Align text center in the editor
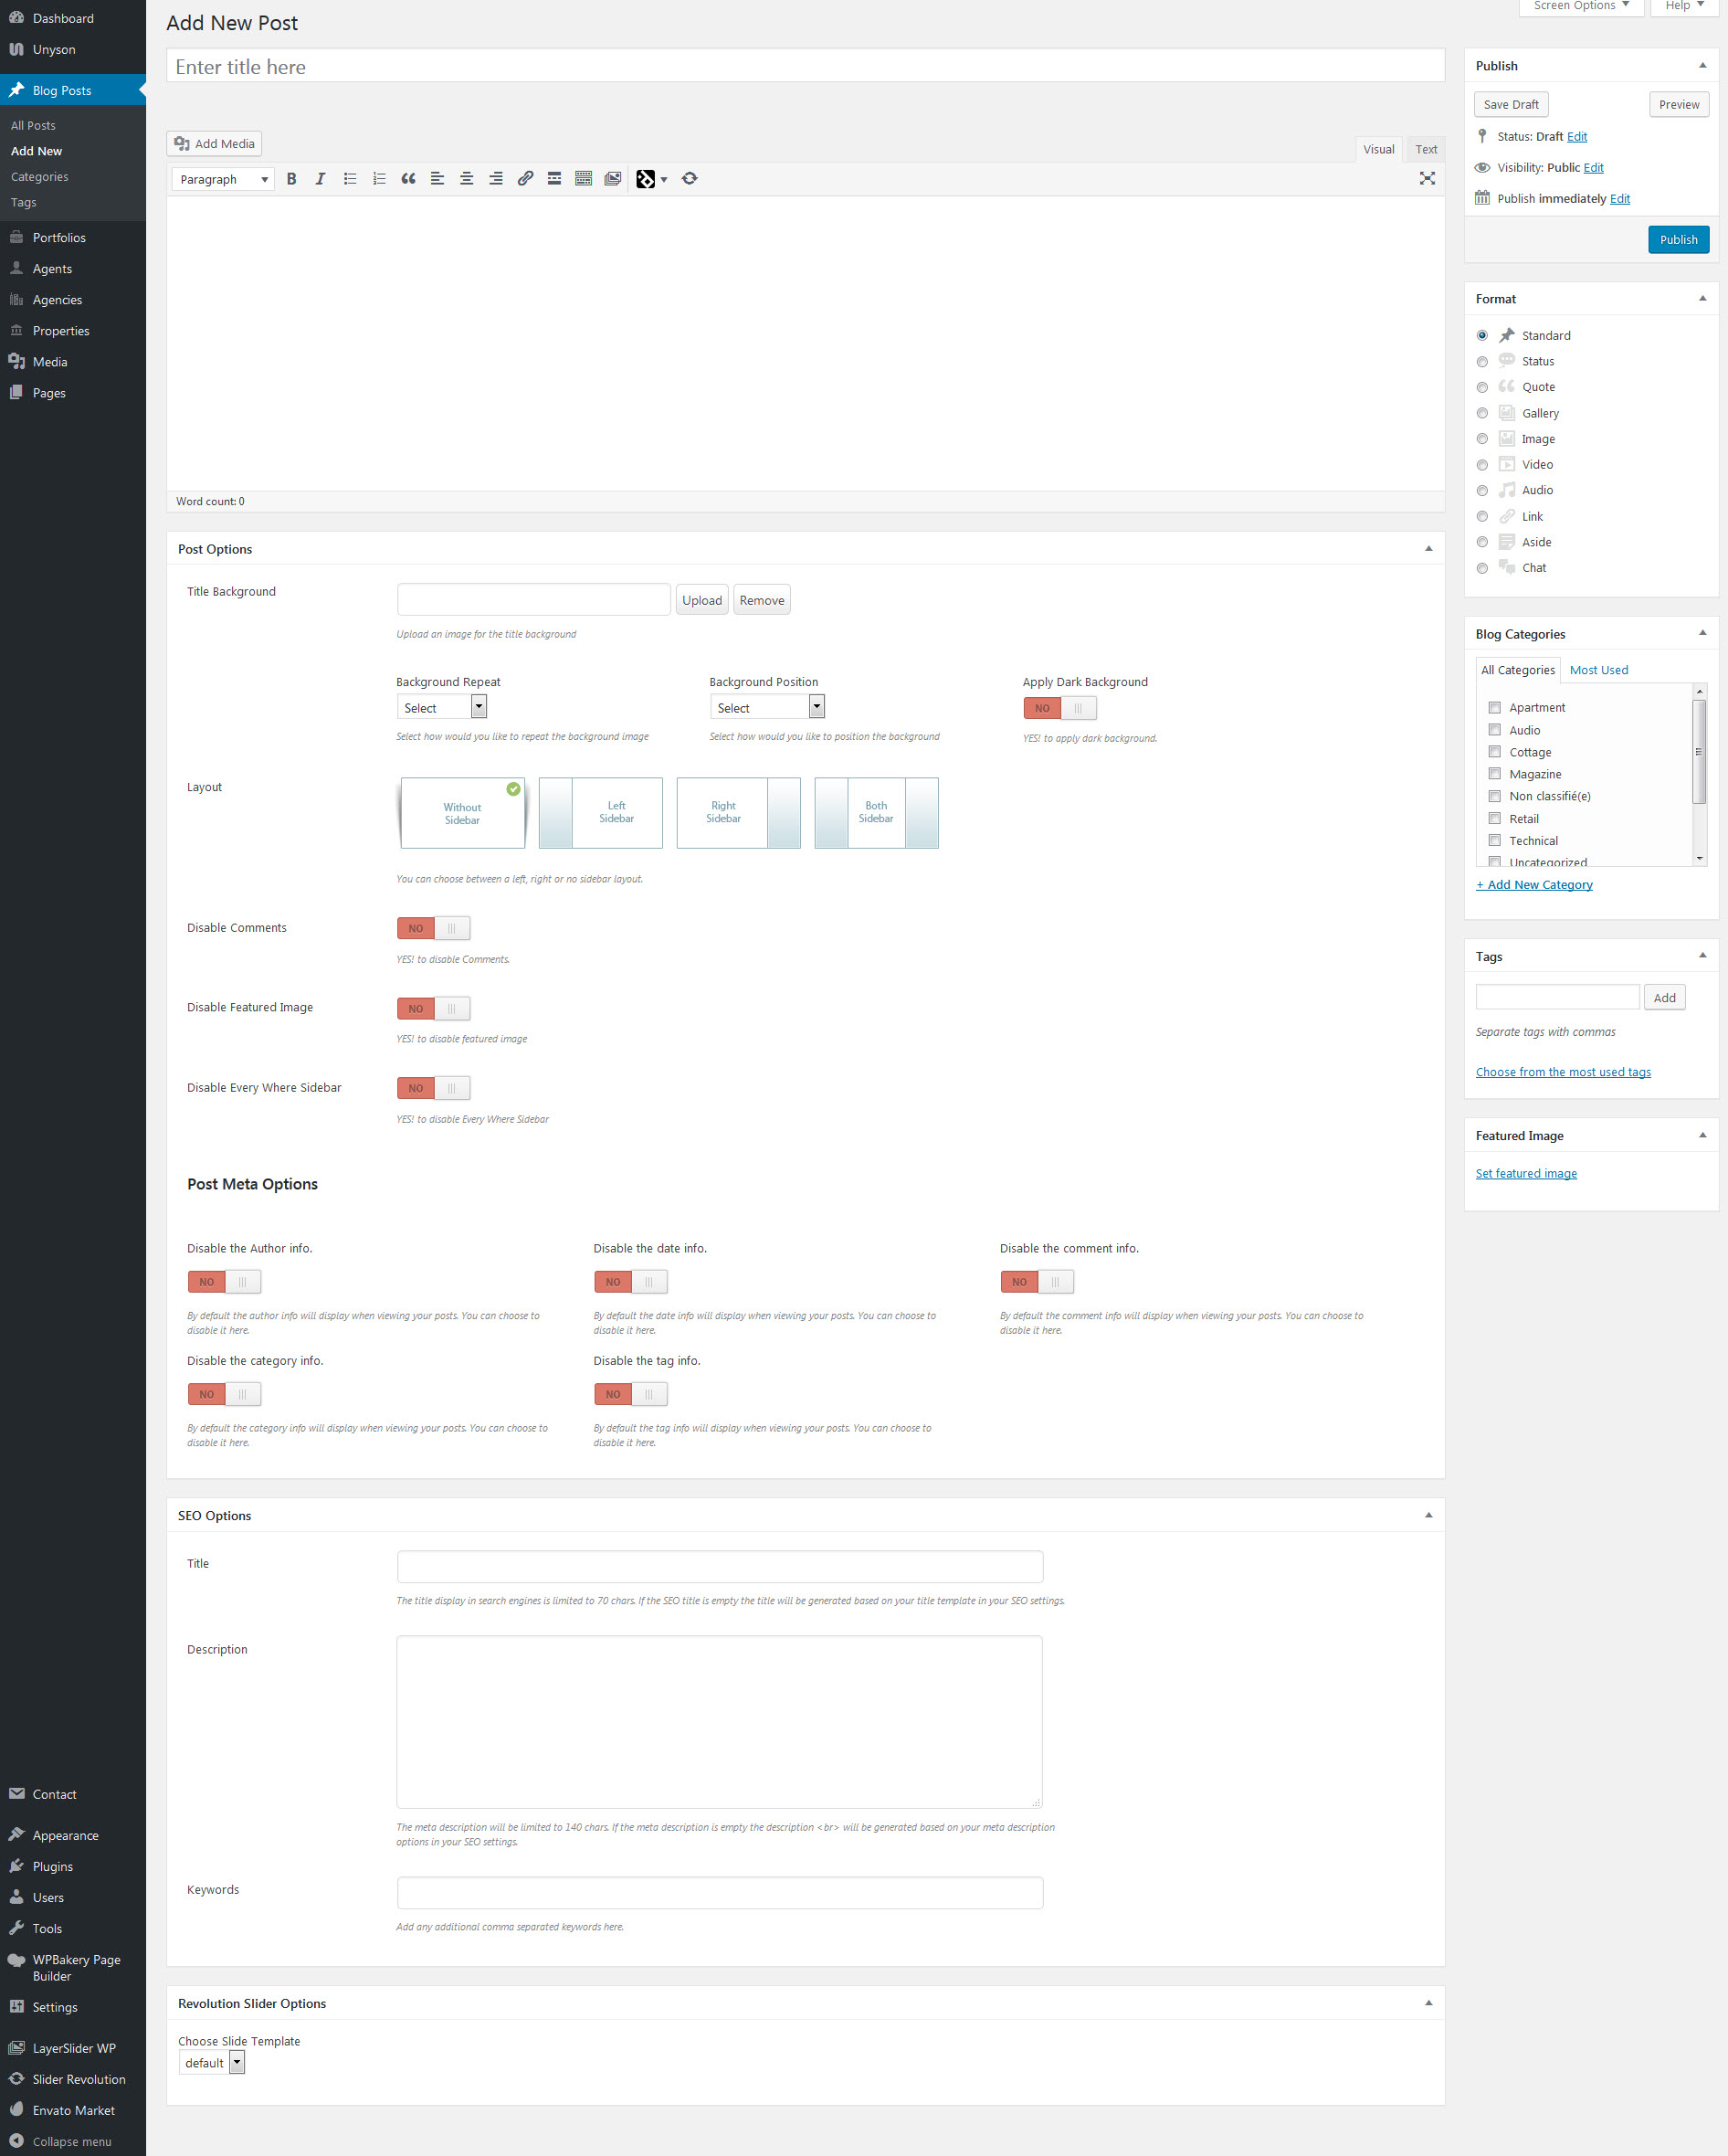 [x=466, y=179]
